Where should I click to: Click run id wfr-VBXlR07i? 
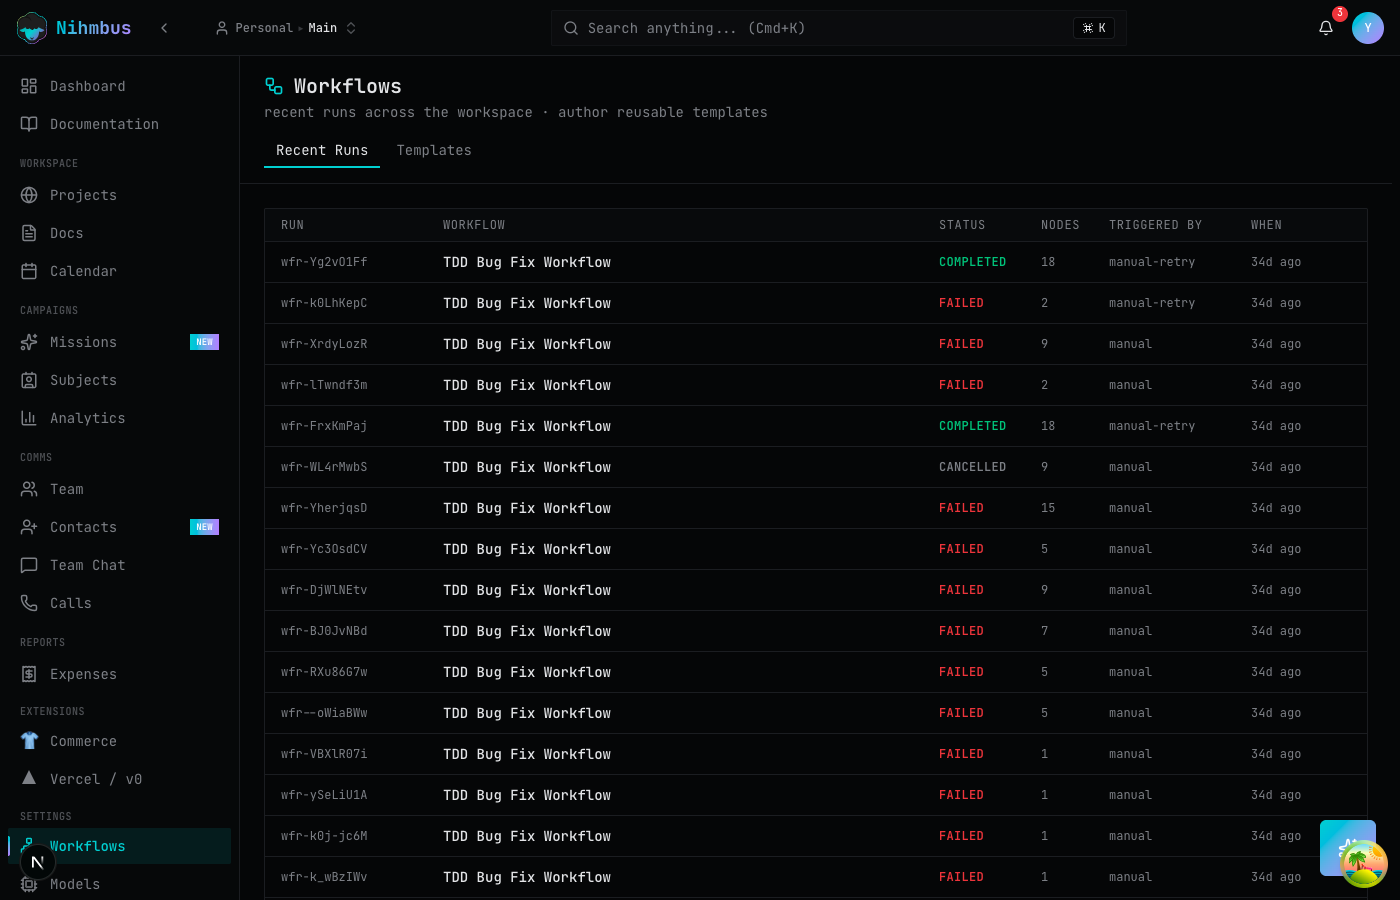pyautogui.click(x=324, y=754)
